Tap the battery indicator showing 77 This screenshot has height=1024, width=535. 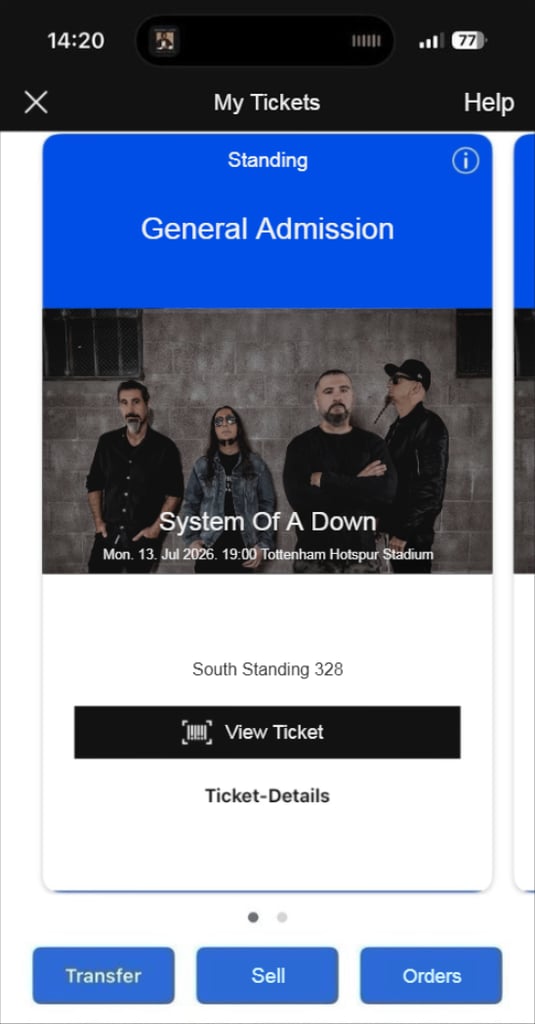click(469, 41)
